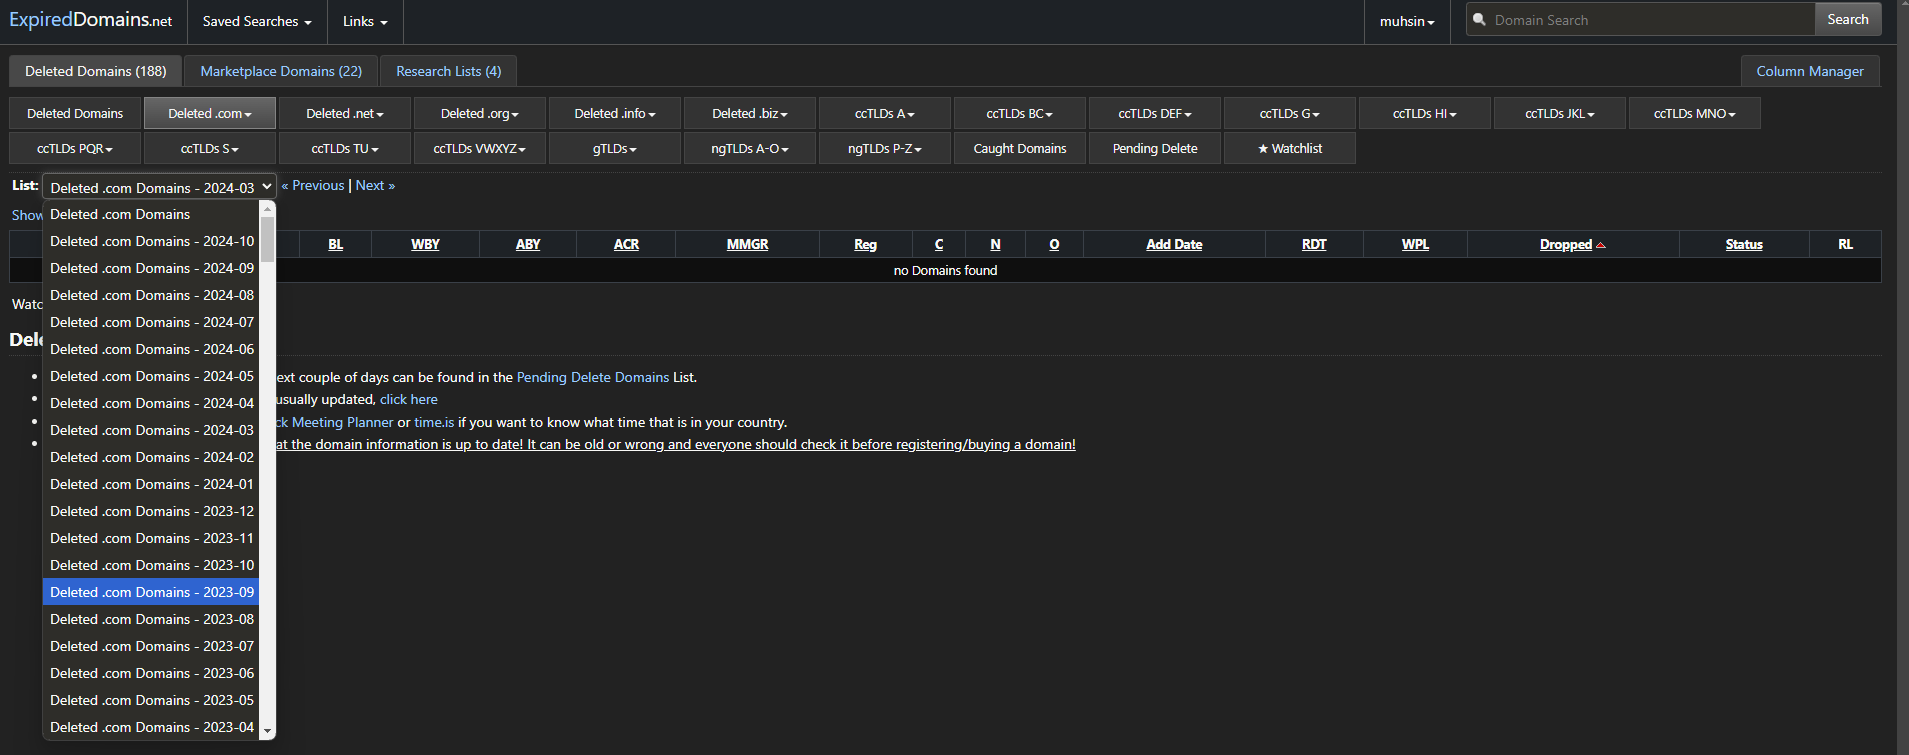Expand the ccTLDs PQR dropdown

tap(75, 148)
